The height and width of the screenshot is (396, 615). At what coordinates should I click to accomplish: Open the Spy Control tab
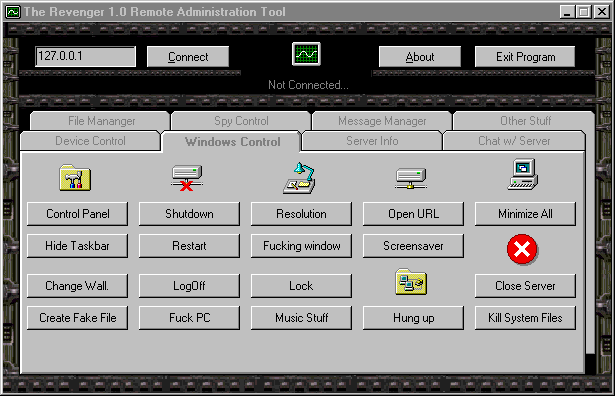(241, 121)
